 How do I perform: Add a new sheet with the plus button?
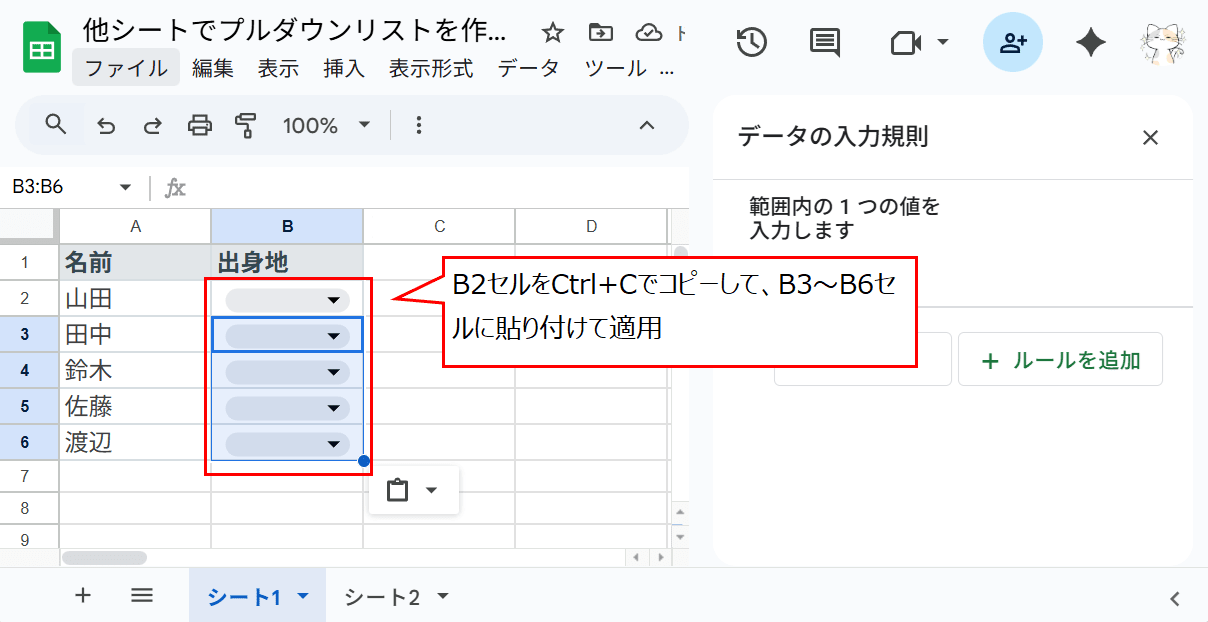point(83,594)
